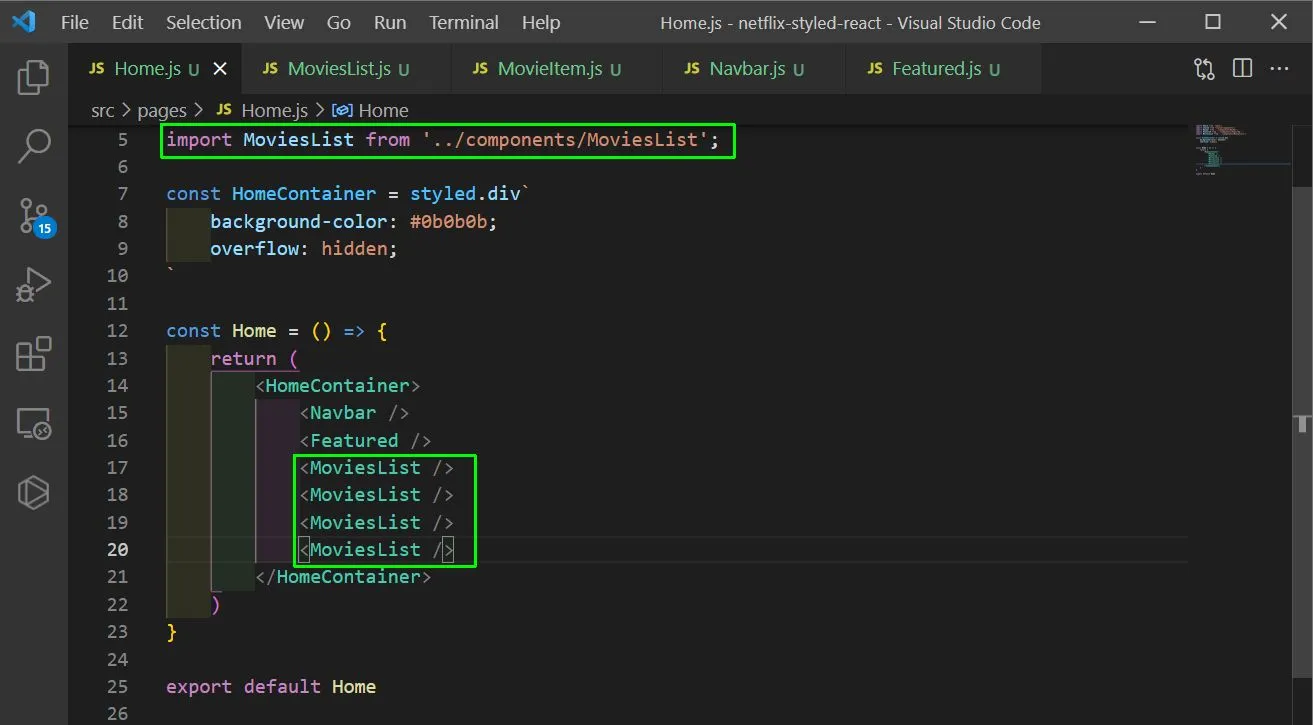Image resolution: width=1313 pixels, height=725 pixels.
Task: Click the JS icon on Navbar.js tab
Action: click(x=692, y=69)
